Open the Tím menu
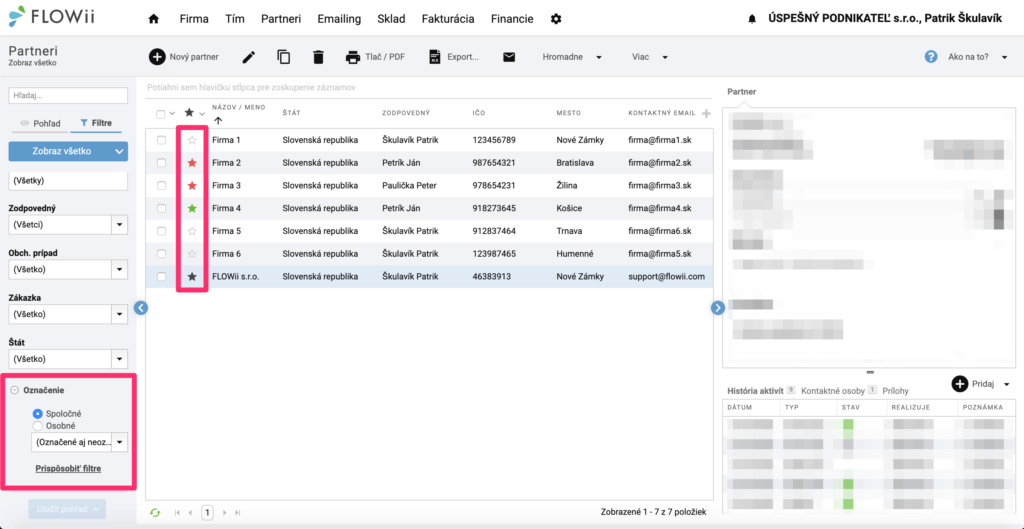Screen dimensions: 1024x529 coord(235,19)
